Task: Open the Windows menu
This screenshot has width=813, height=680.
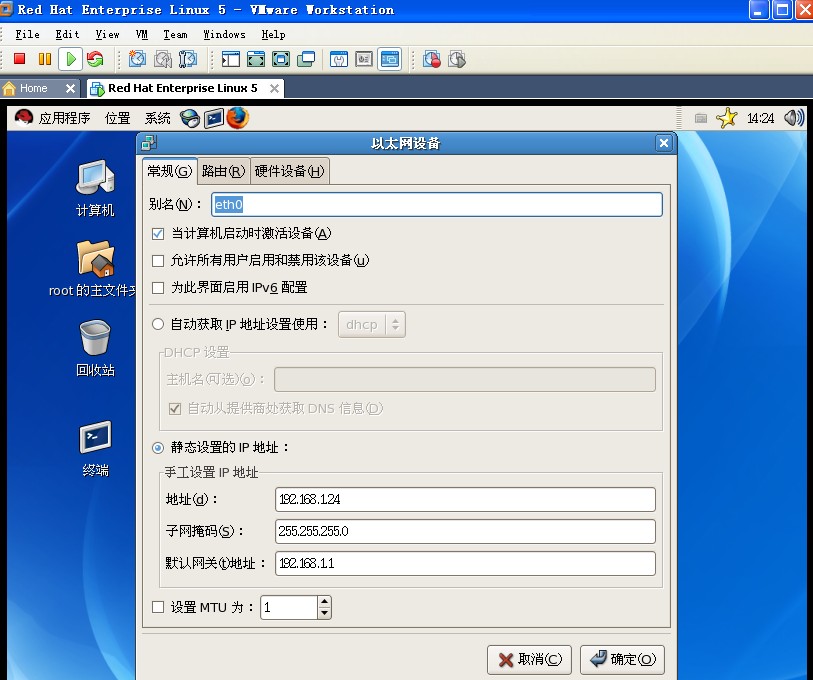Action: pos(225,34)
